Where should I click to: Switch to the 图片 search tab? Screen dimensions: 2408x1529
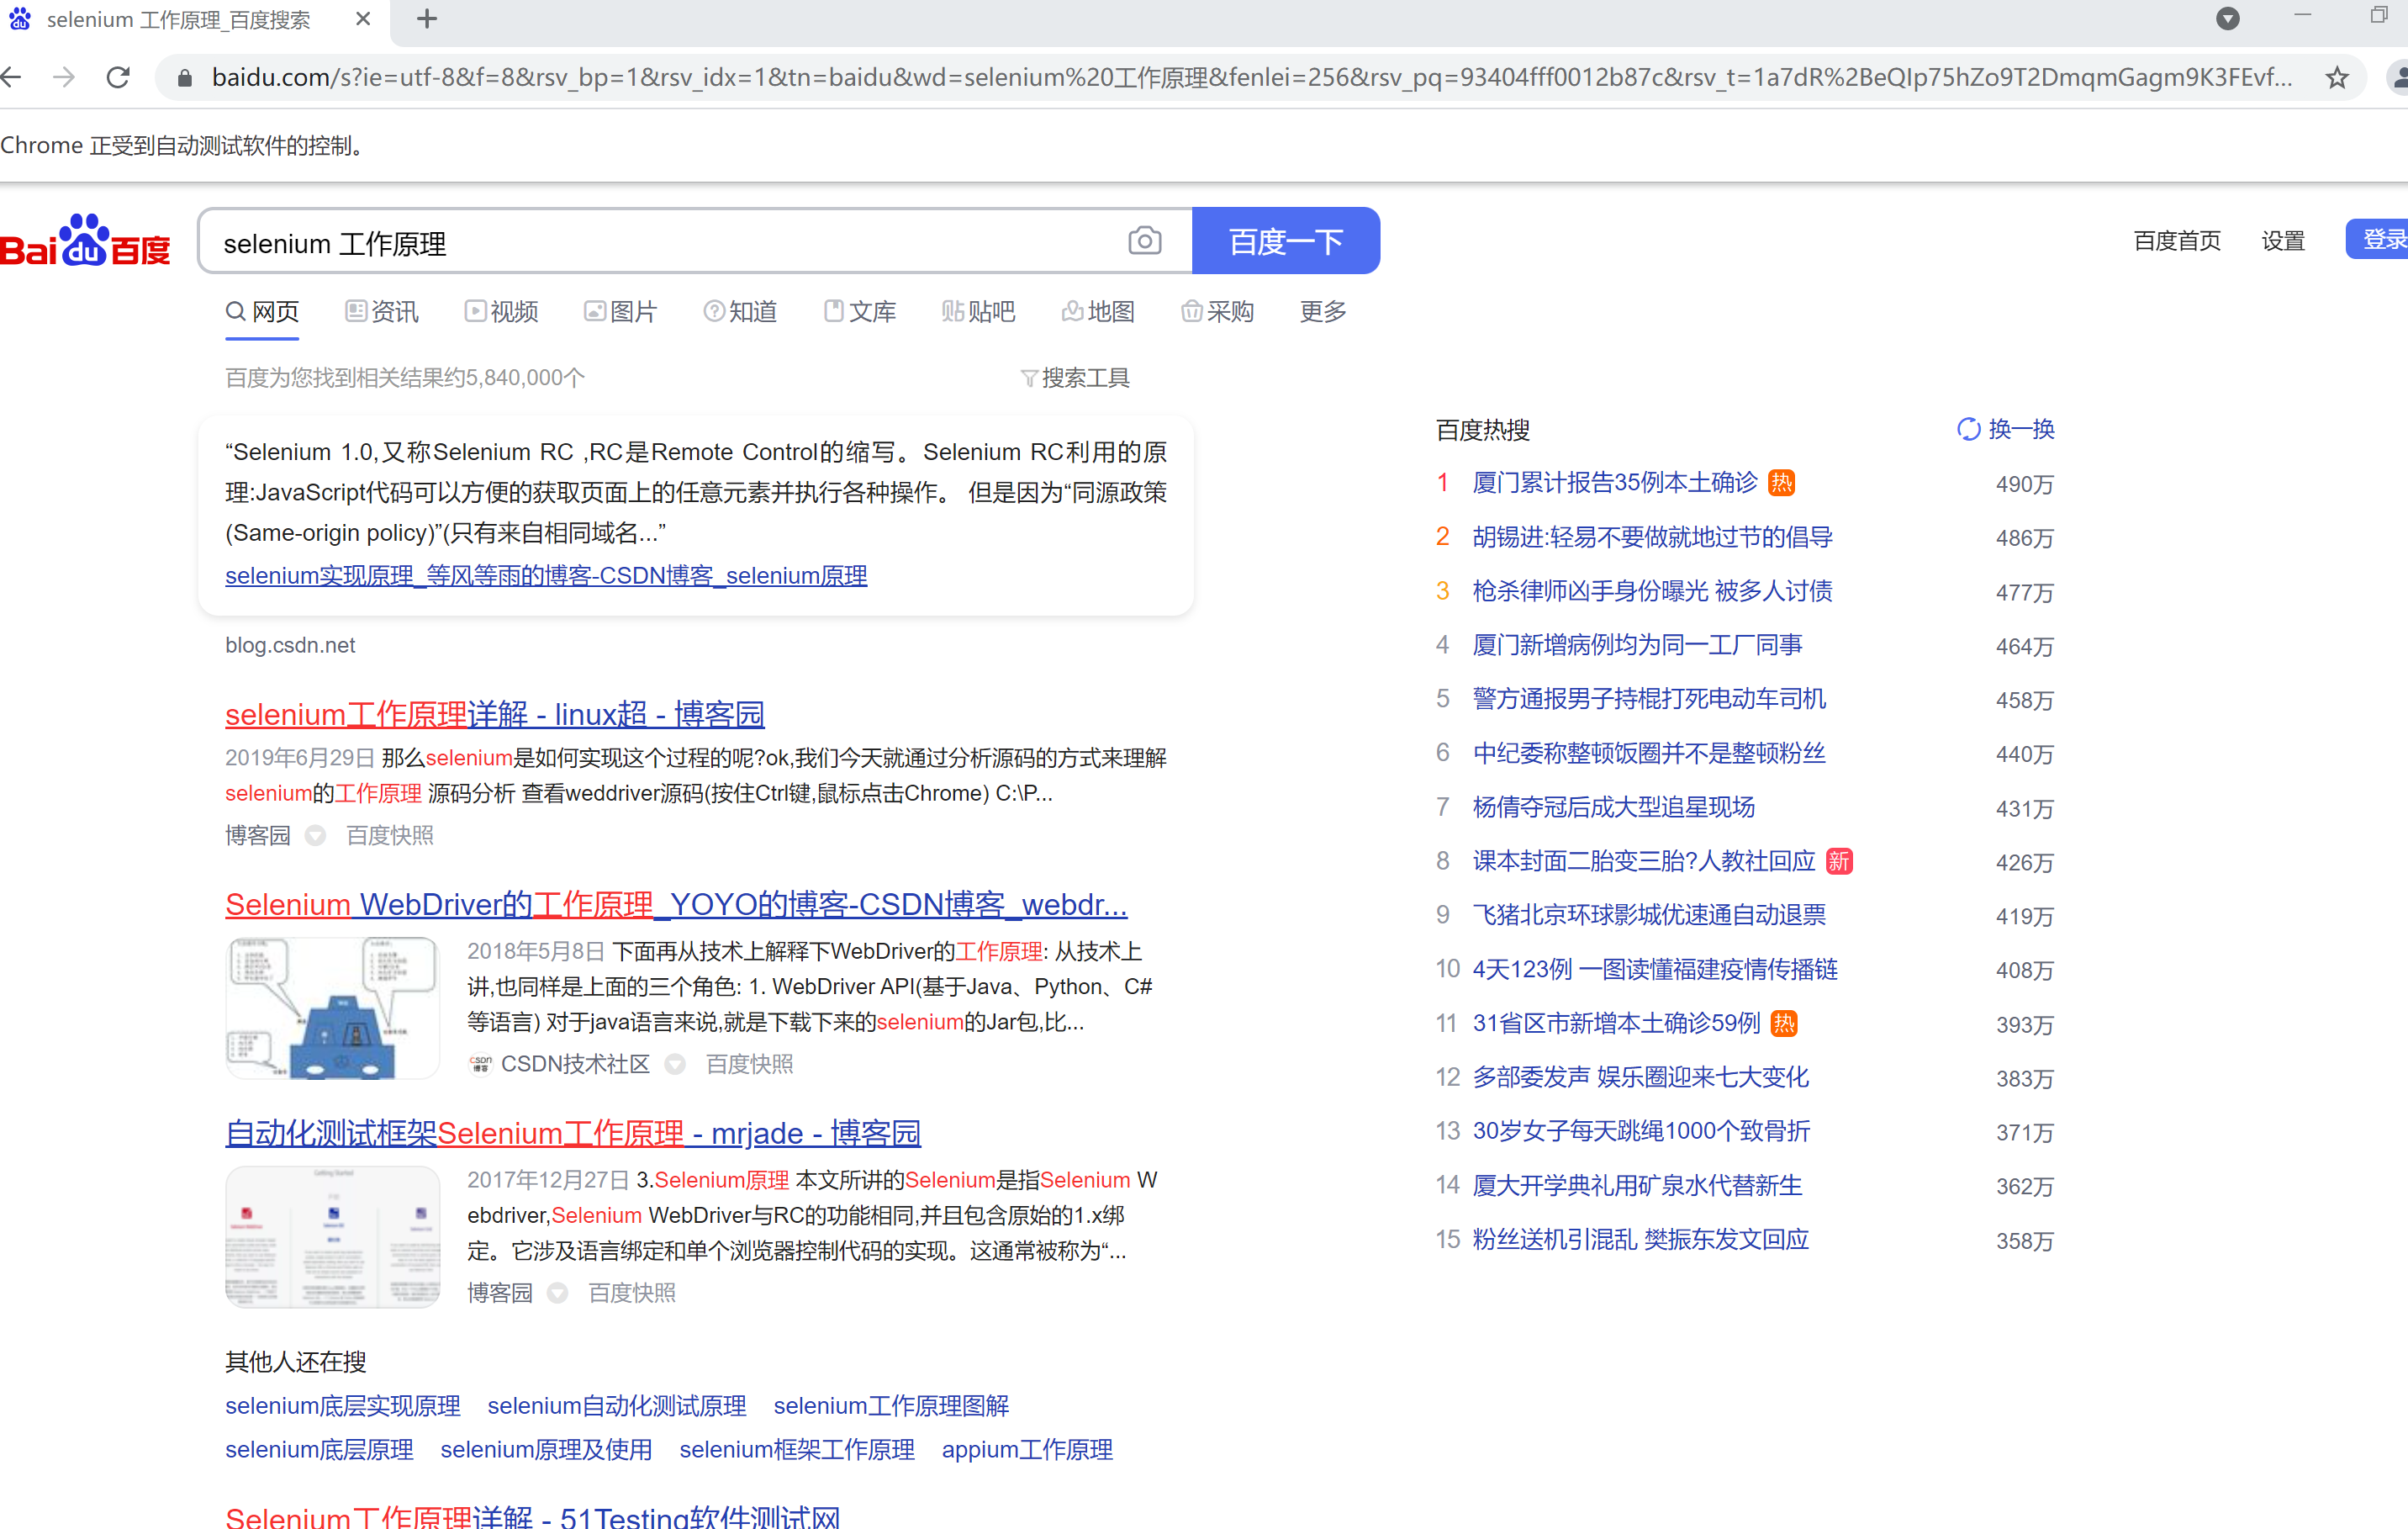click(x=621, y=312)
